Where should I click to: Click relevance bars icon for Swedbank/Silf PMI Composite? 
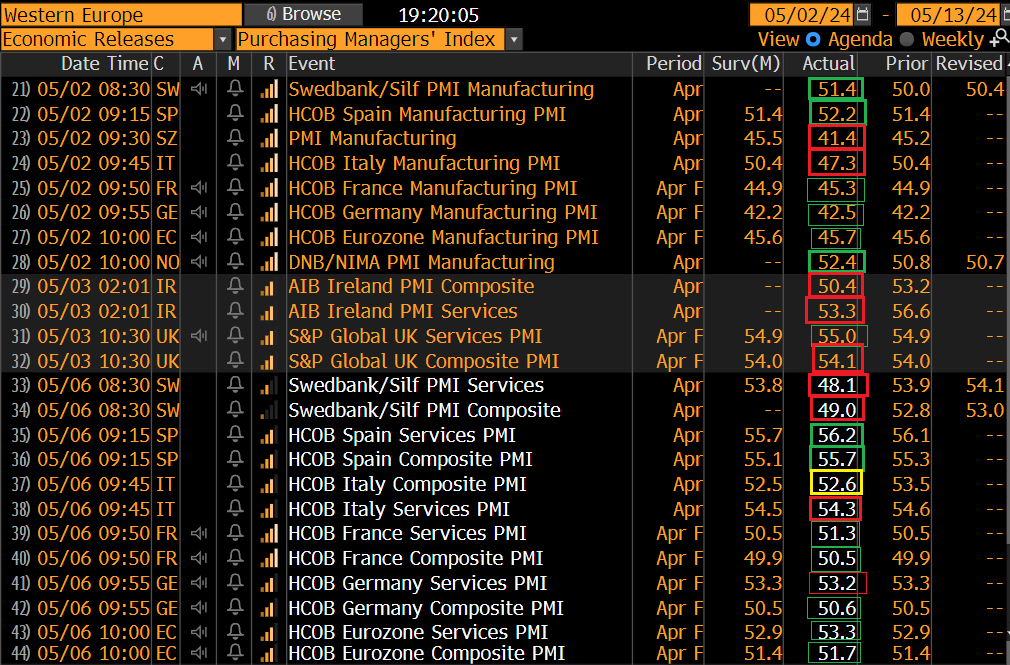point(269,410)
